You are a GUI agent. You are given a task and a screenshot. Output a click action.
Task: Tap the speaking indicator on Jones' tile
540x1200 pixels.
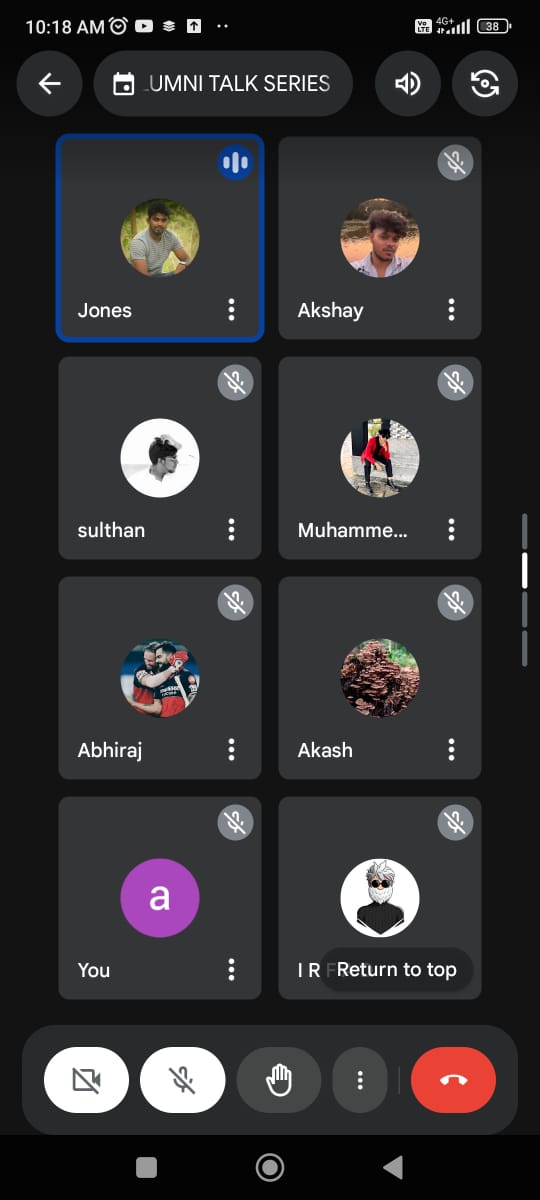pyautogui.click(x=235, y=162)
